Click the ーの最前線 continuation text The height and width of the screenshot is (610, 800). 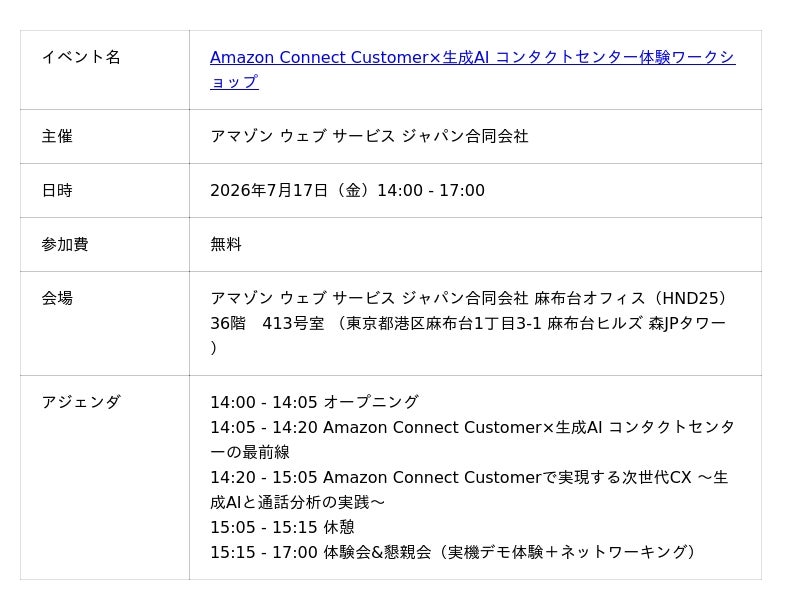pyautogui.click(x=250, y=452)
